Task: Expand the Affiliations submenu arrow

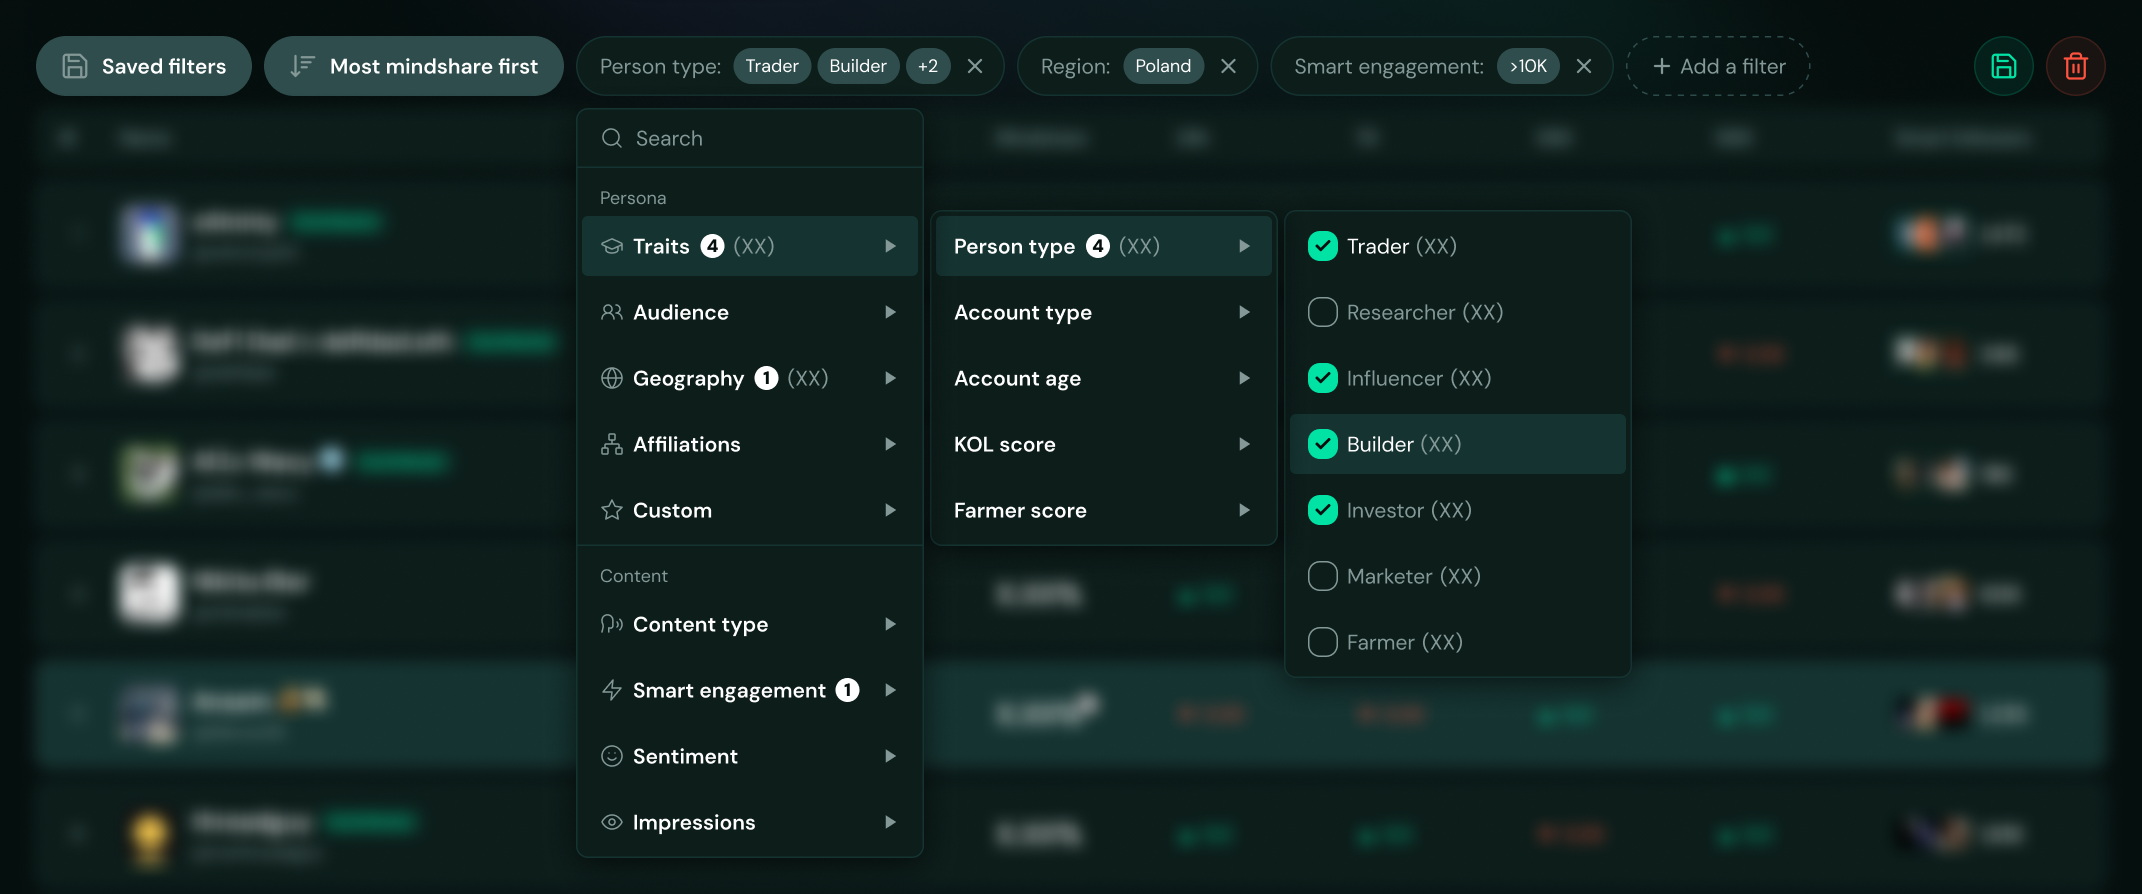Action: tap(890, 444)
